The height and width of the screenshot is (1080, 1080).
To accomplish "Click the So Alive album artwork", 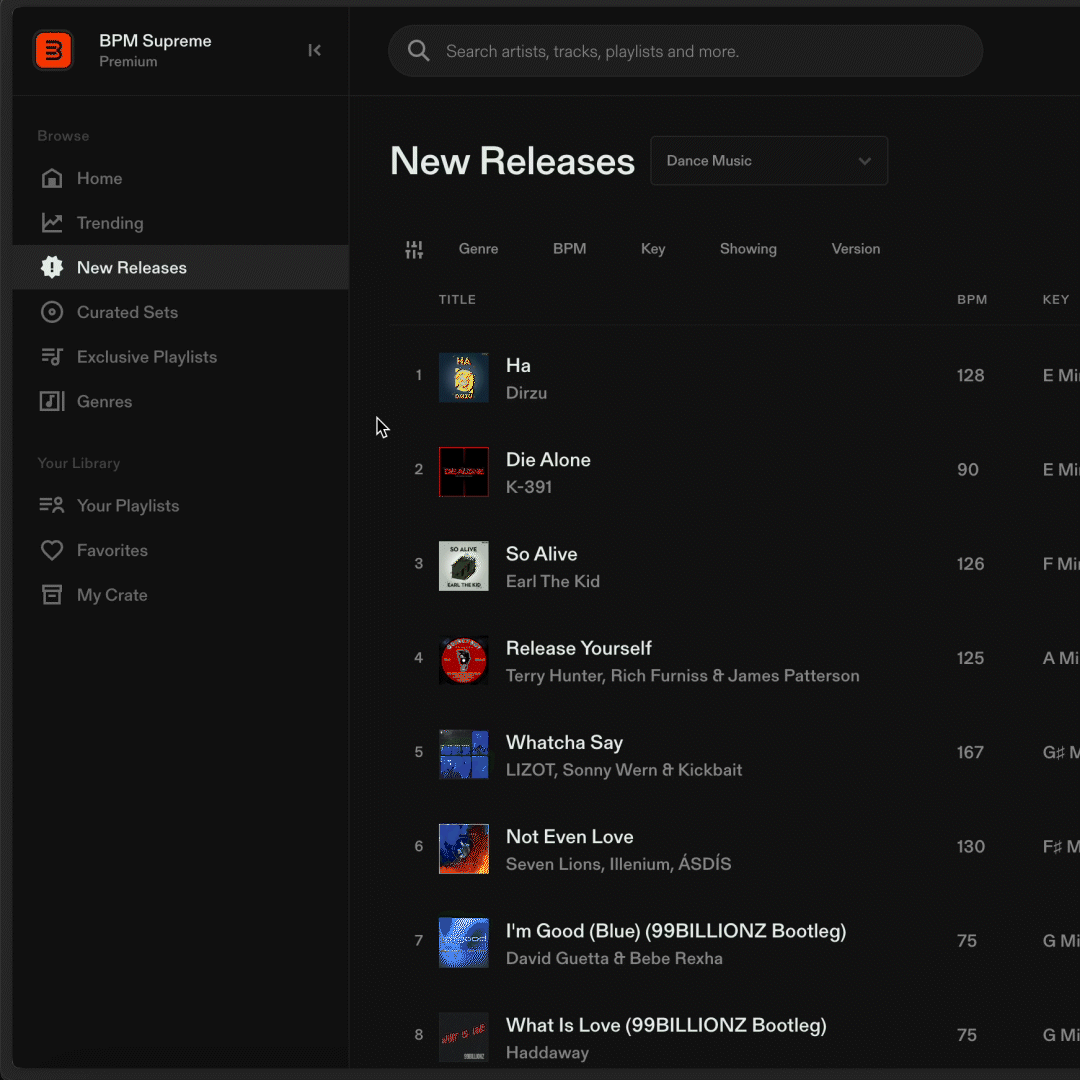I will [464, 566].
